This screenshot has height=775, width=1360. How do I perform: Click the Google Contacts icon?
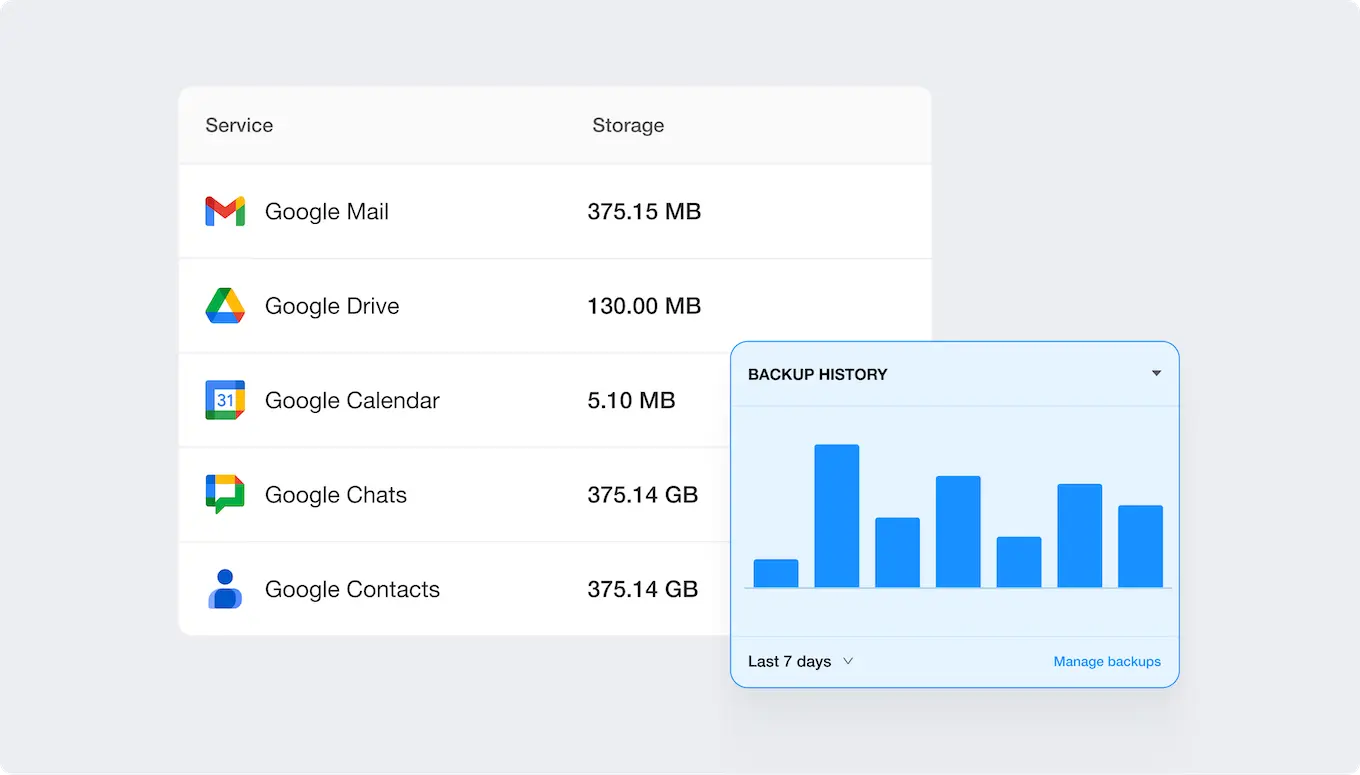(x=224, y=589)
